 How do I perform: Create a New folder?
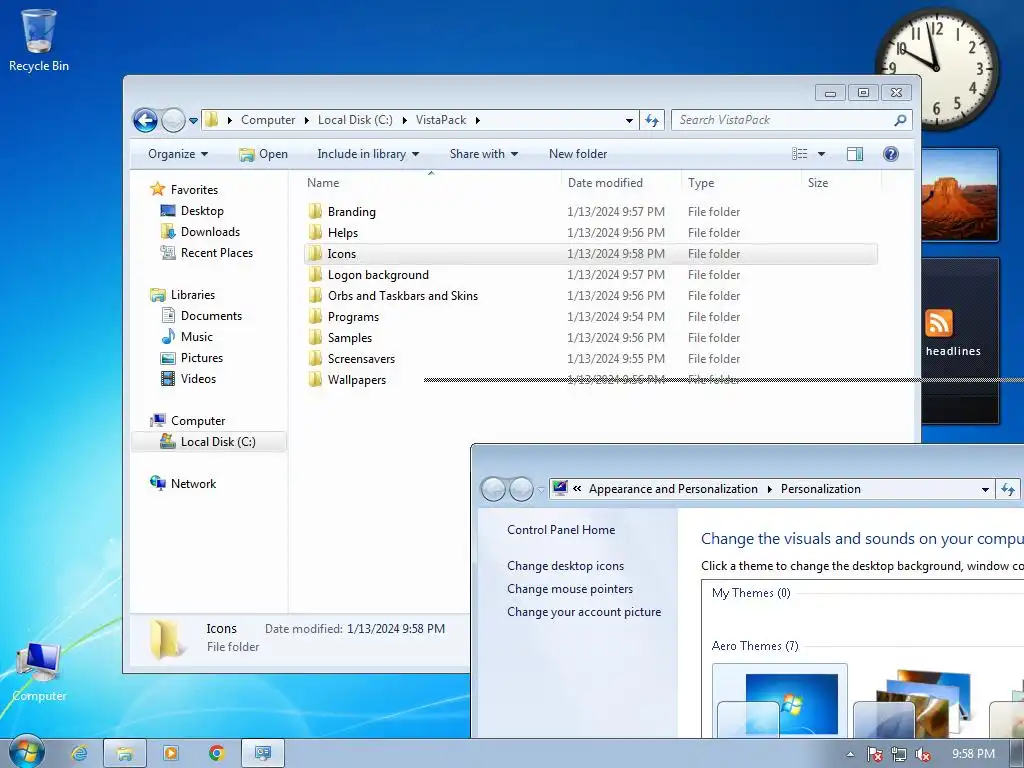point(578,154)
